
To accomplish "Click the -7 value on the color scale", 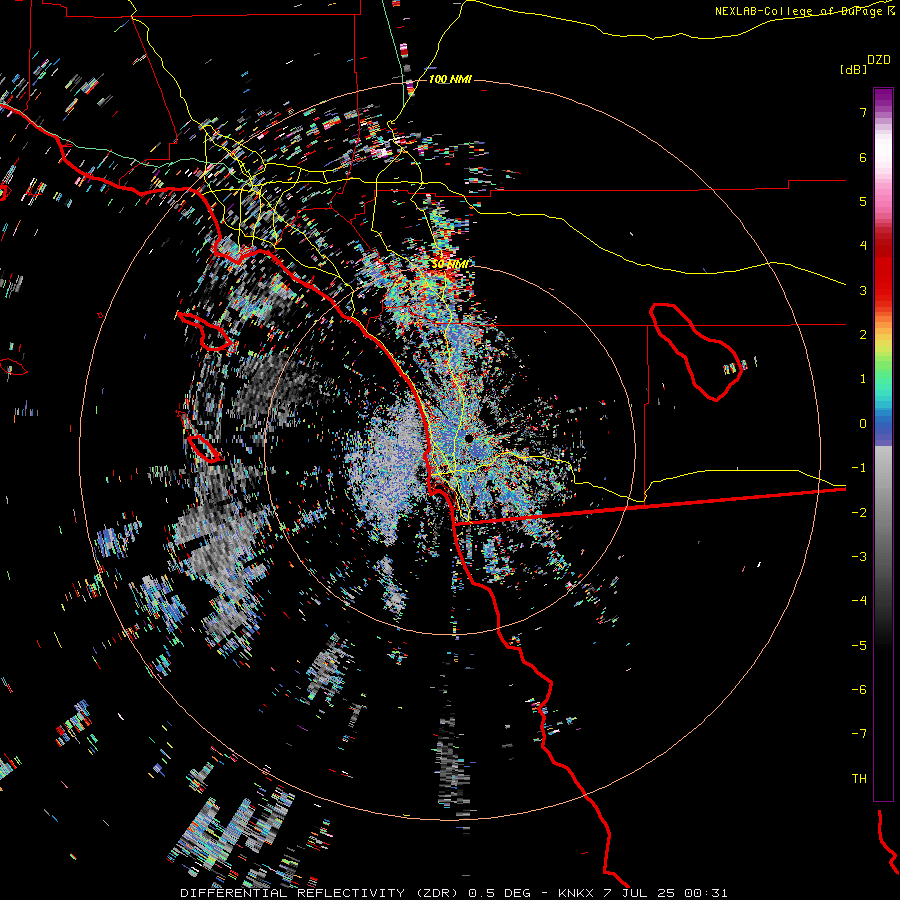I will [x=859, y=734].
